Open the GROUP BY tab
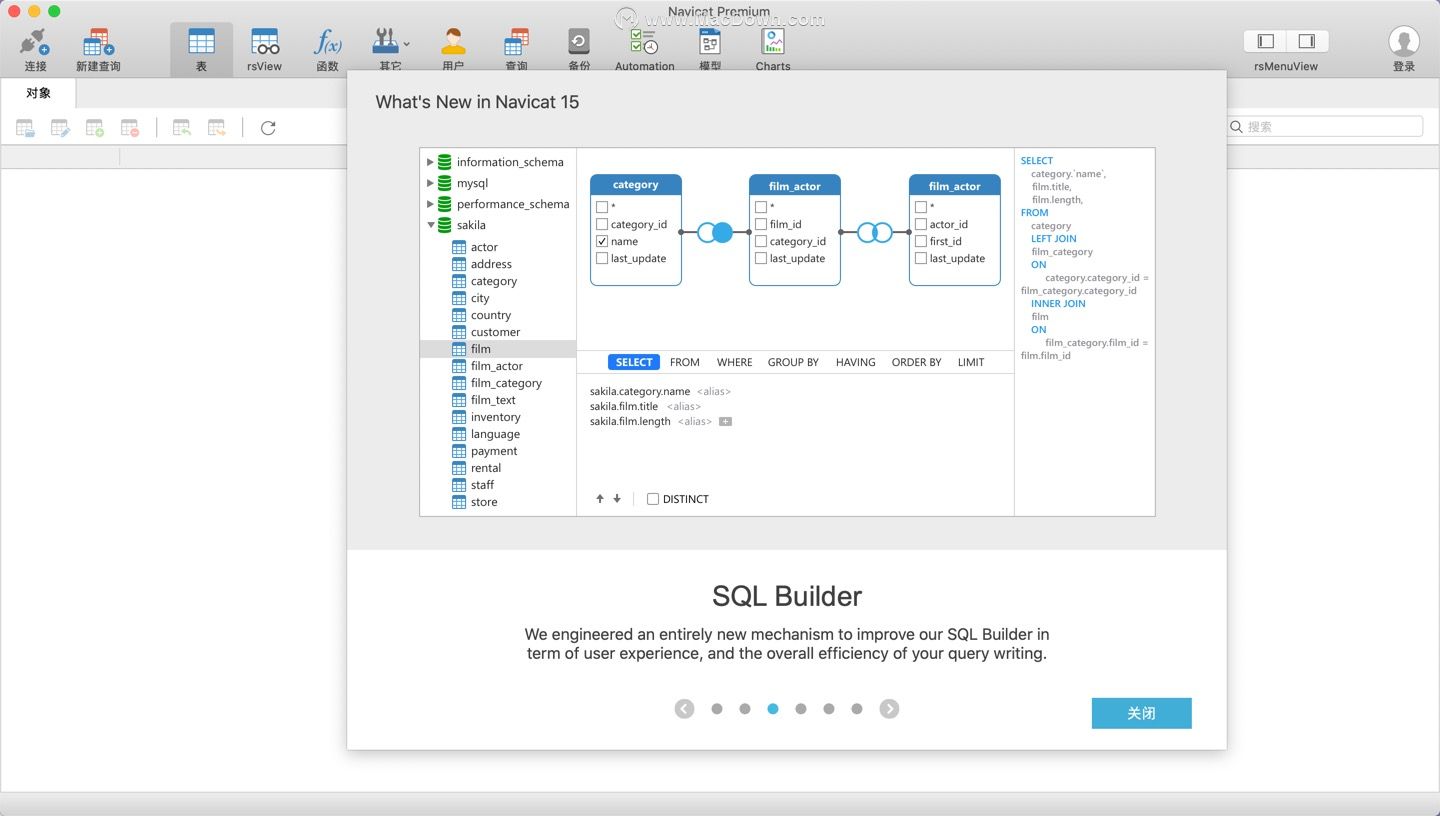Viewport: 1440px width, 816px height. pos(793,362)
